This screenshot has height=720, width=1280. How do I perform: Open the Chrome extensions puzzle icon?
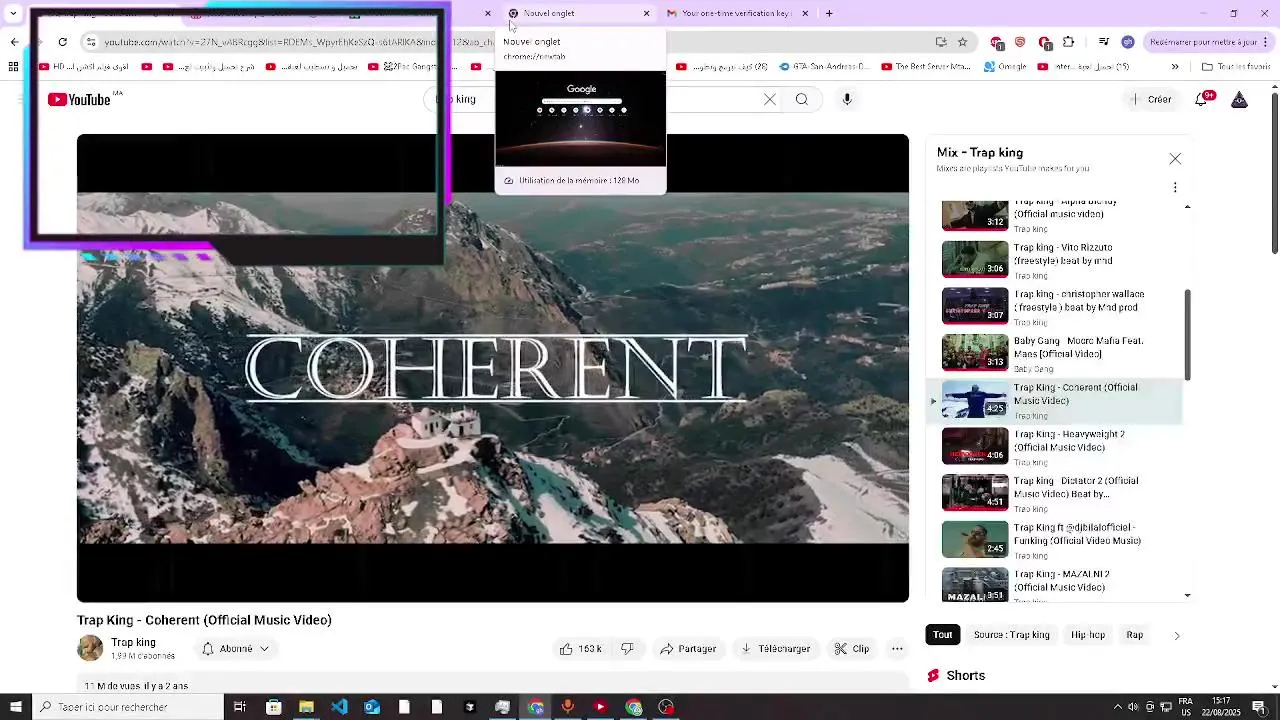point(1068,42)
